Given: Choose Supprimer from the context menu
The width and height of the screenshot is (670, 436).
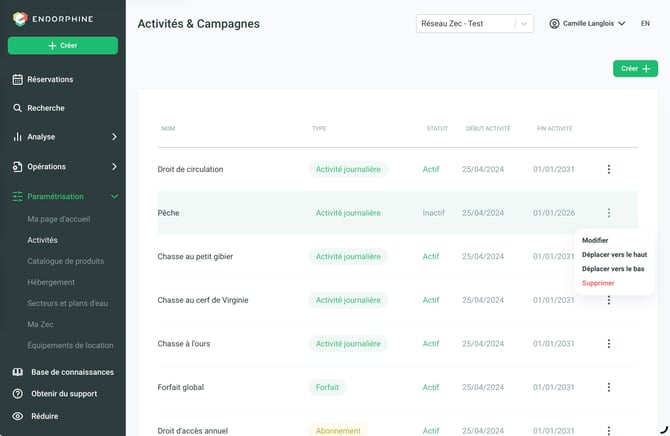Looking at the screenshot, I should coord(598,283).
